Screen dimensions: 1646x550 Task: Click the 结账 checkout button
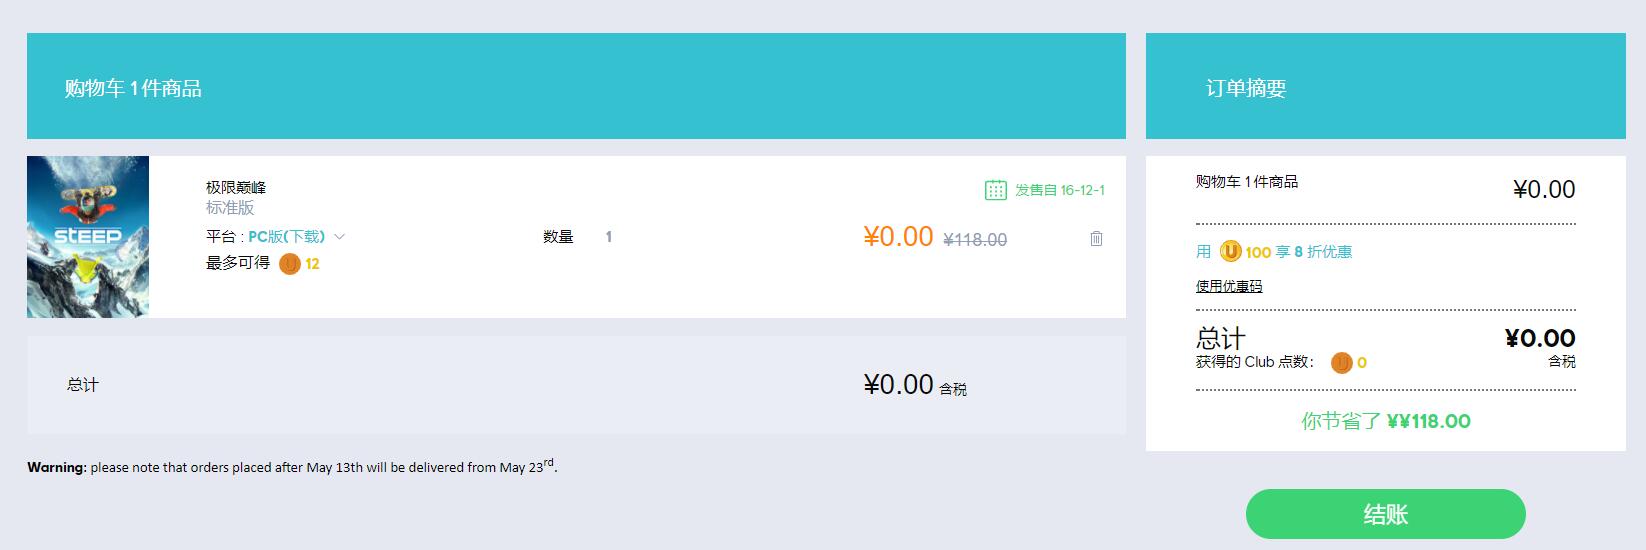(1385, 514)
